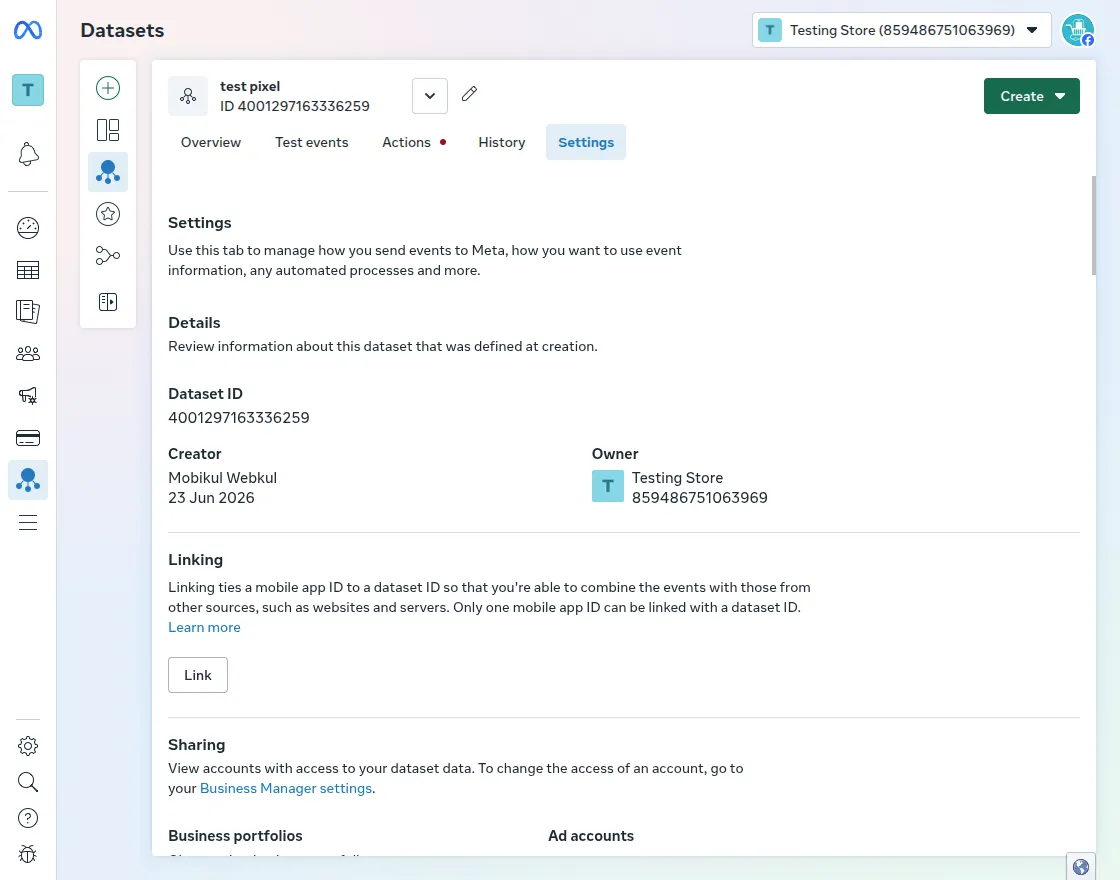Switch to the History tab
The height and width of the screenshot is (880, 1120).
pyautogui.click(x=501, y=142)
